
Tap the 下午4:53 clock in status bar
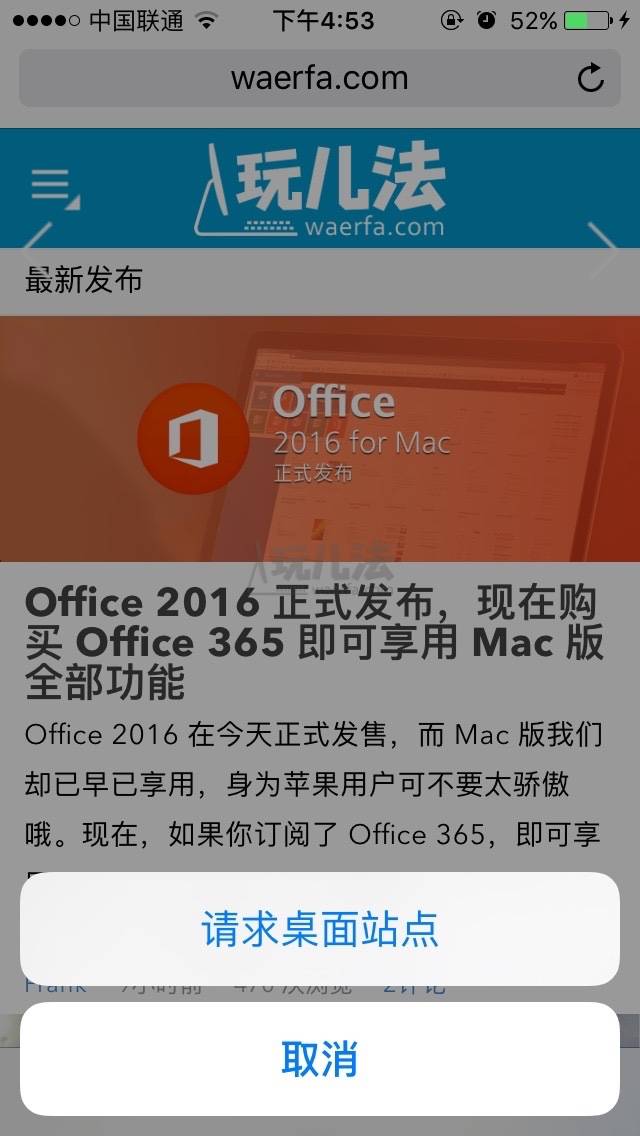(323, 21)
